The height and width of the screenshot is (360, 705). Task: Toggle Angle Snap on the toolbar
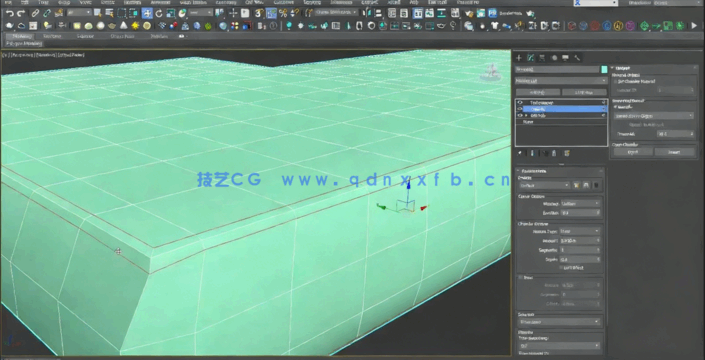pyautogui.click(x=271, y=13)
